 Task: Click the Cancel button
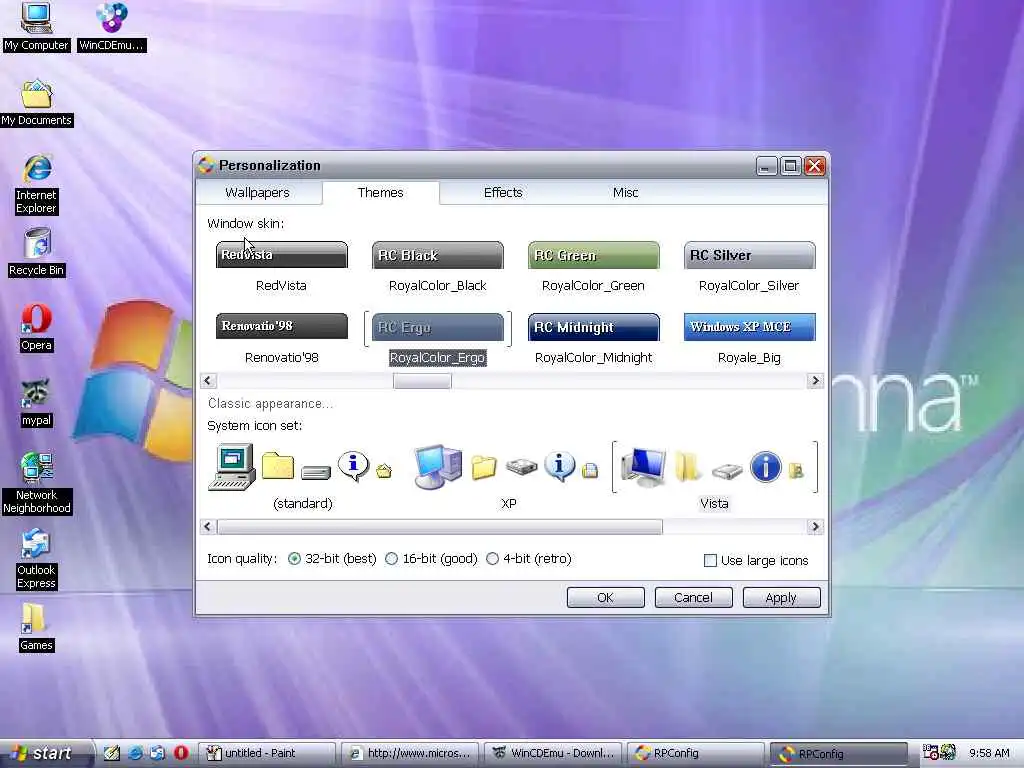click(x=694, y=598)
